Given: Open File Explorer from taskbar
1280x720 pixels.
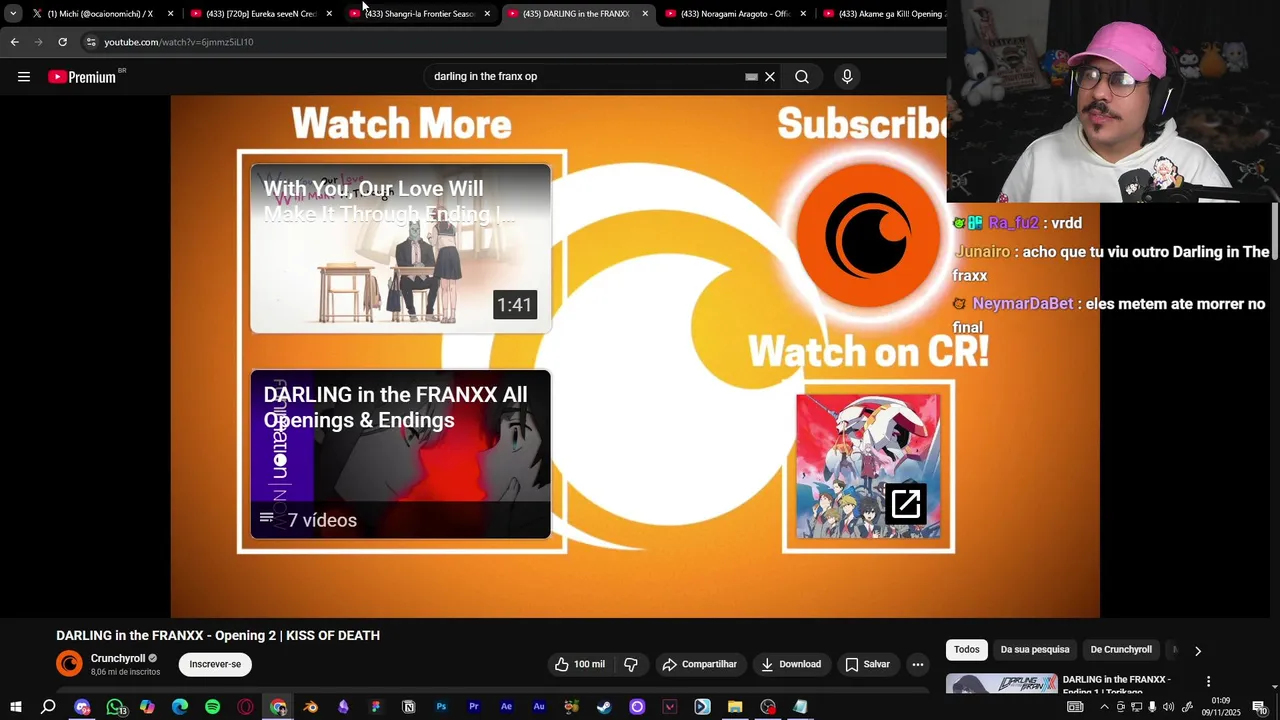Looking at the screenshot, I should pos(735,707).
